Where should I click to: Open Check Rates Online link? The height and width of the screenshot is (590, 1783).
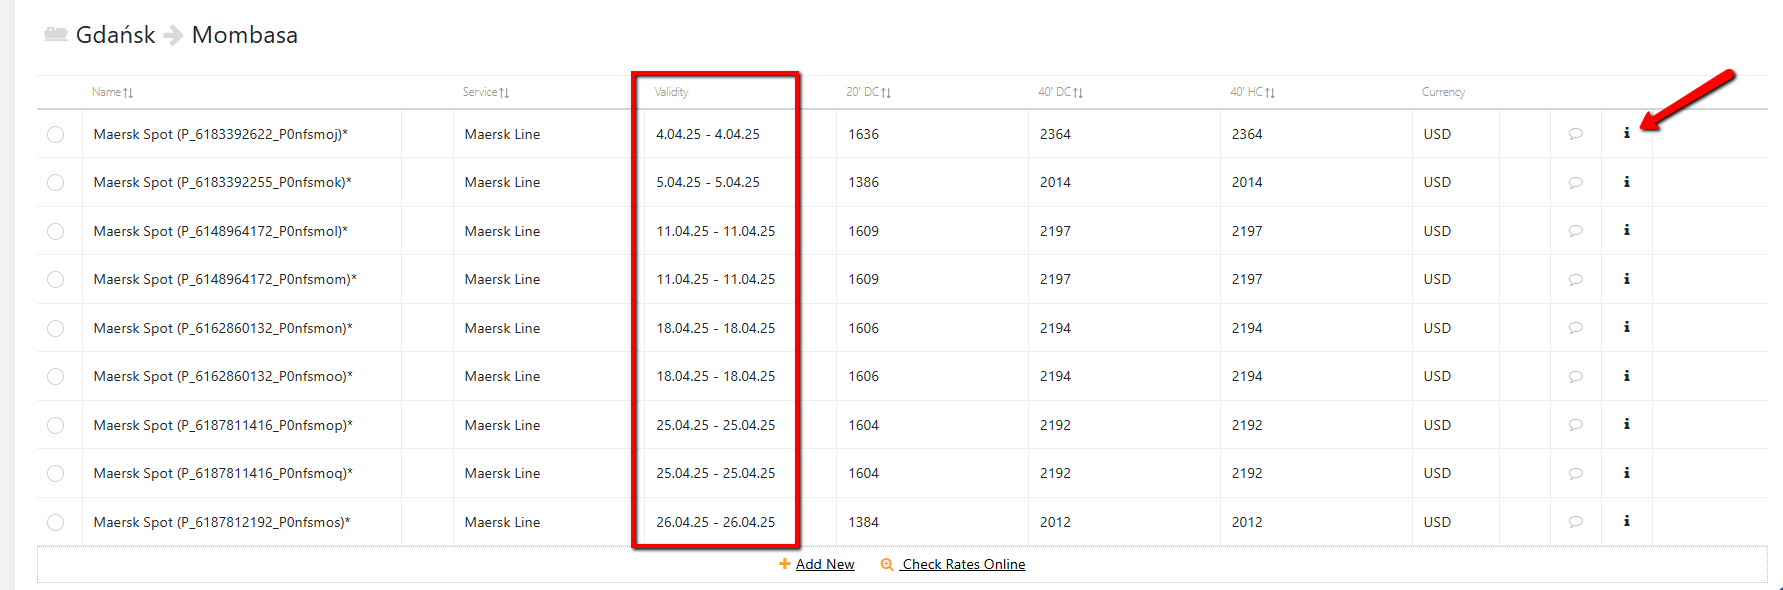click(x=964, y=564)
